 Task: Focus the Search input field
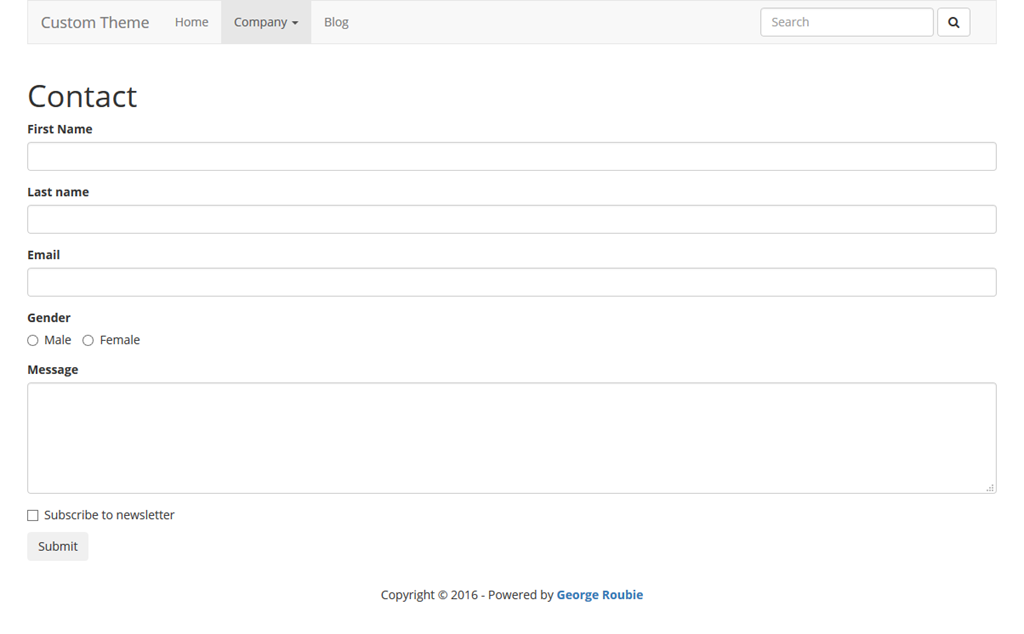(846, 22)
